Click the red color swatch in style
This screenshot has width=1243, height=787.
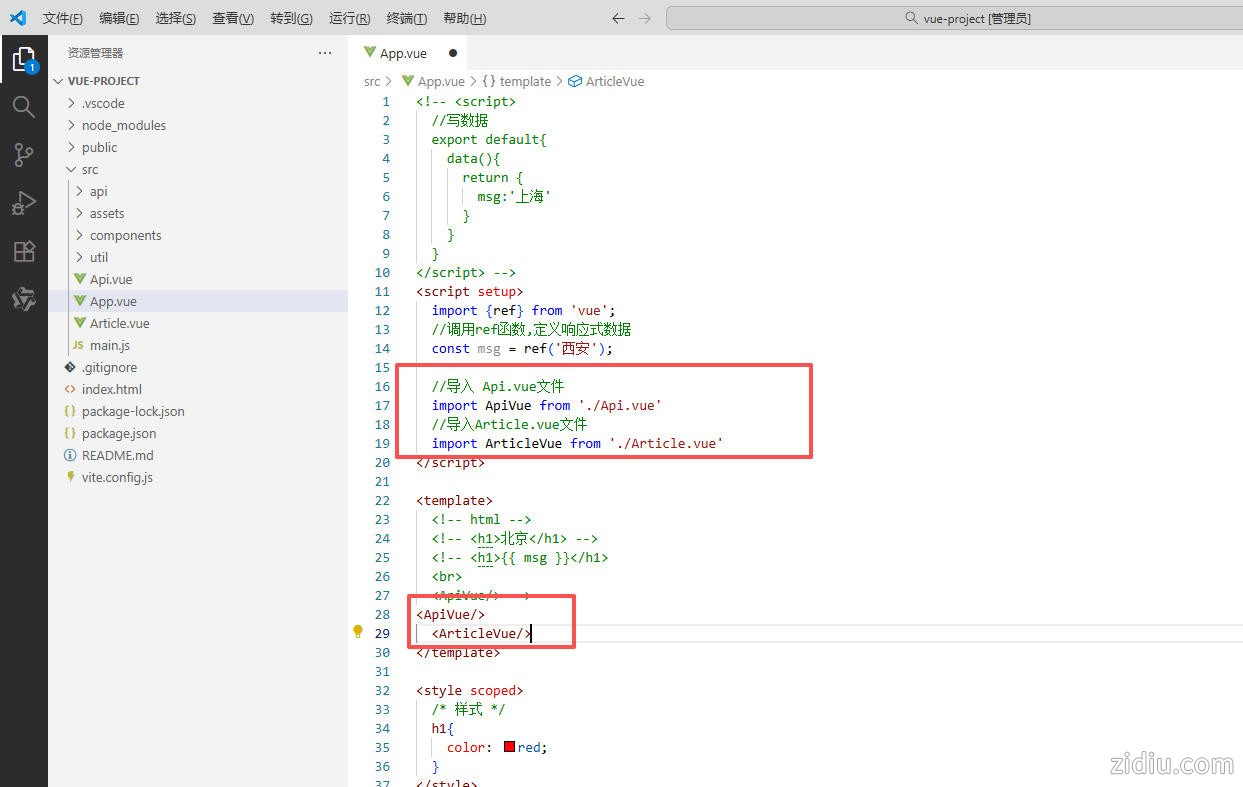tap(509, 747)
